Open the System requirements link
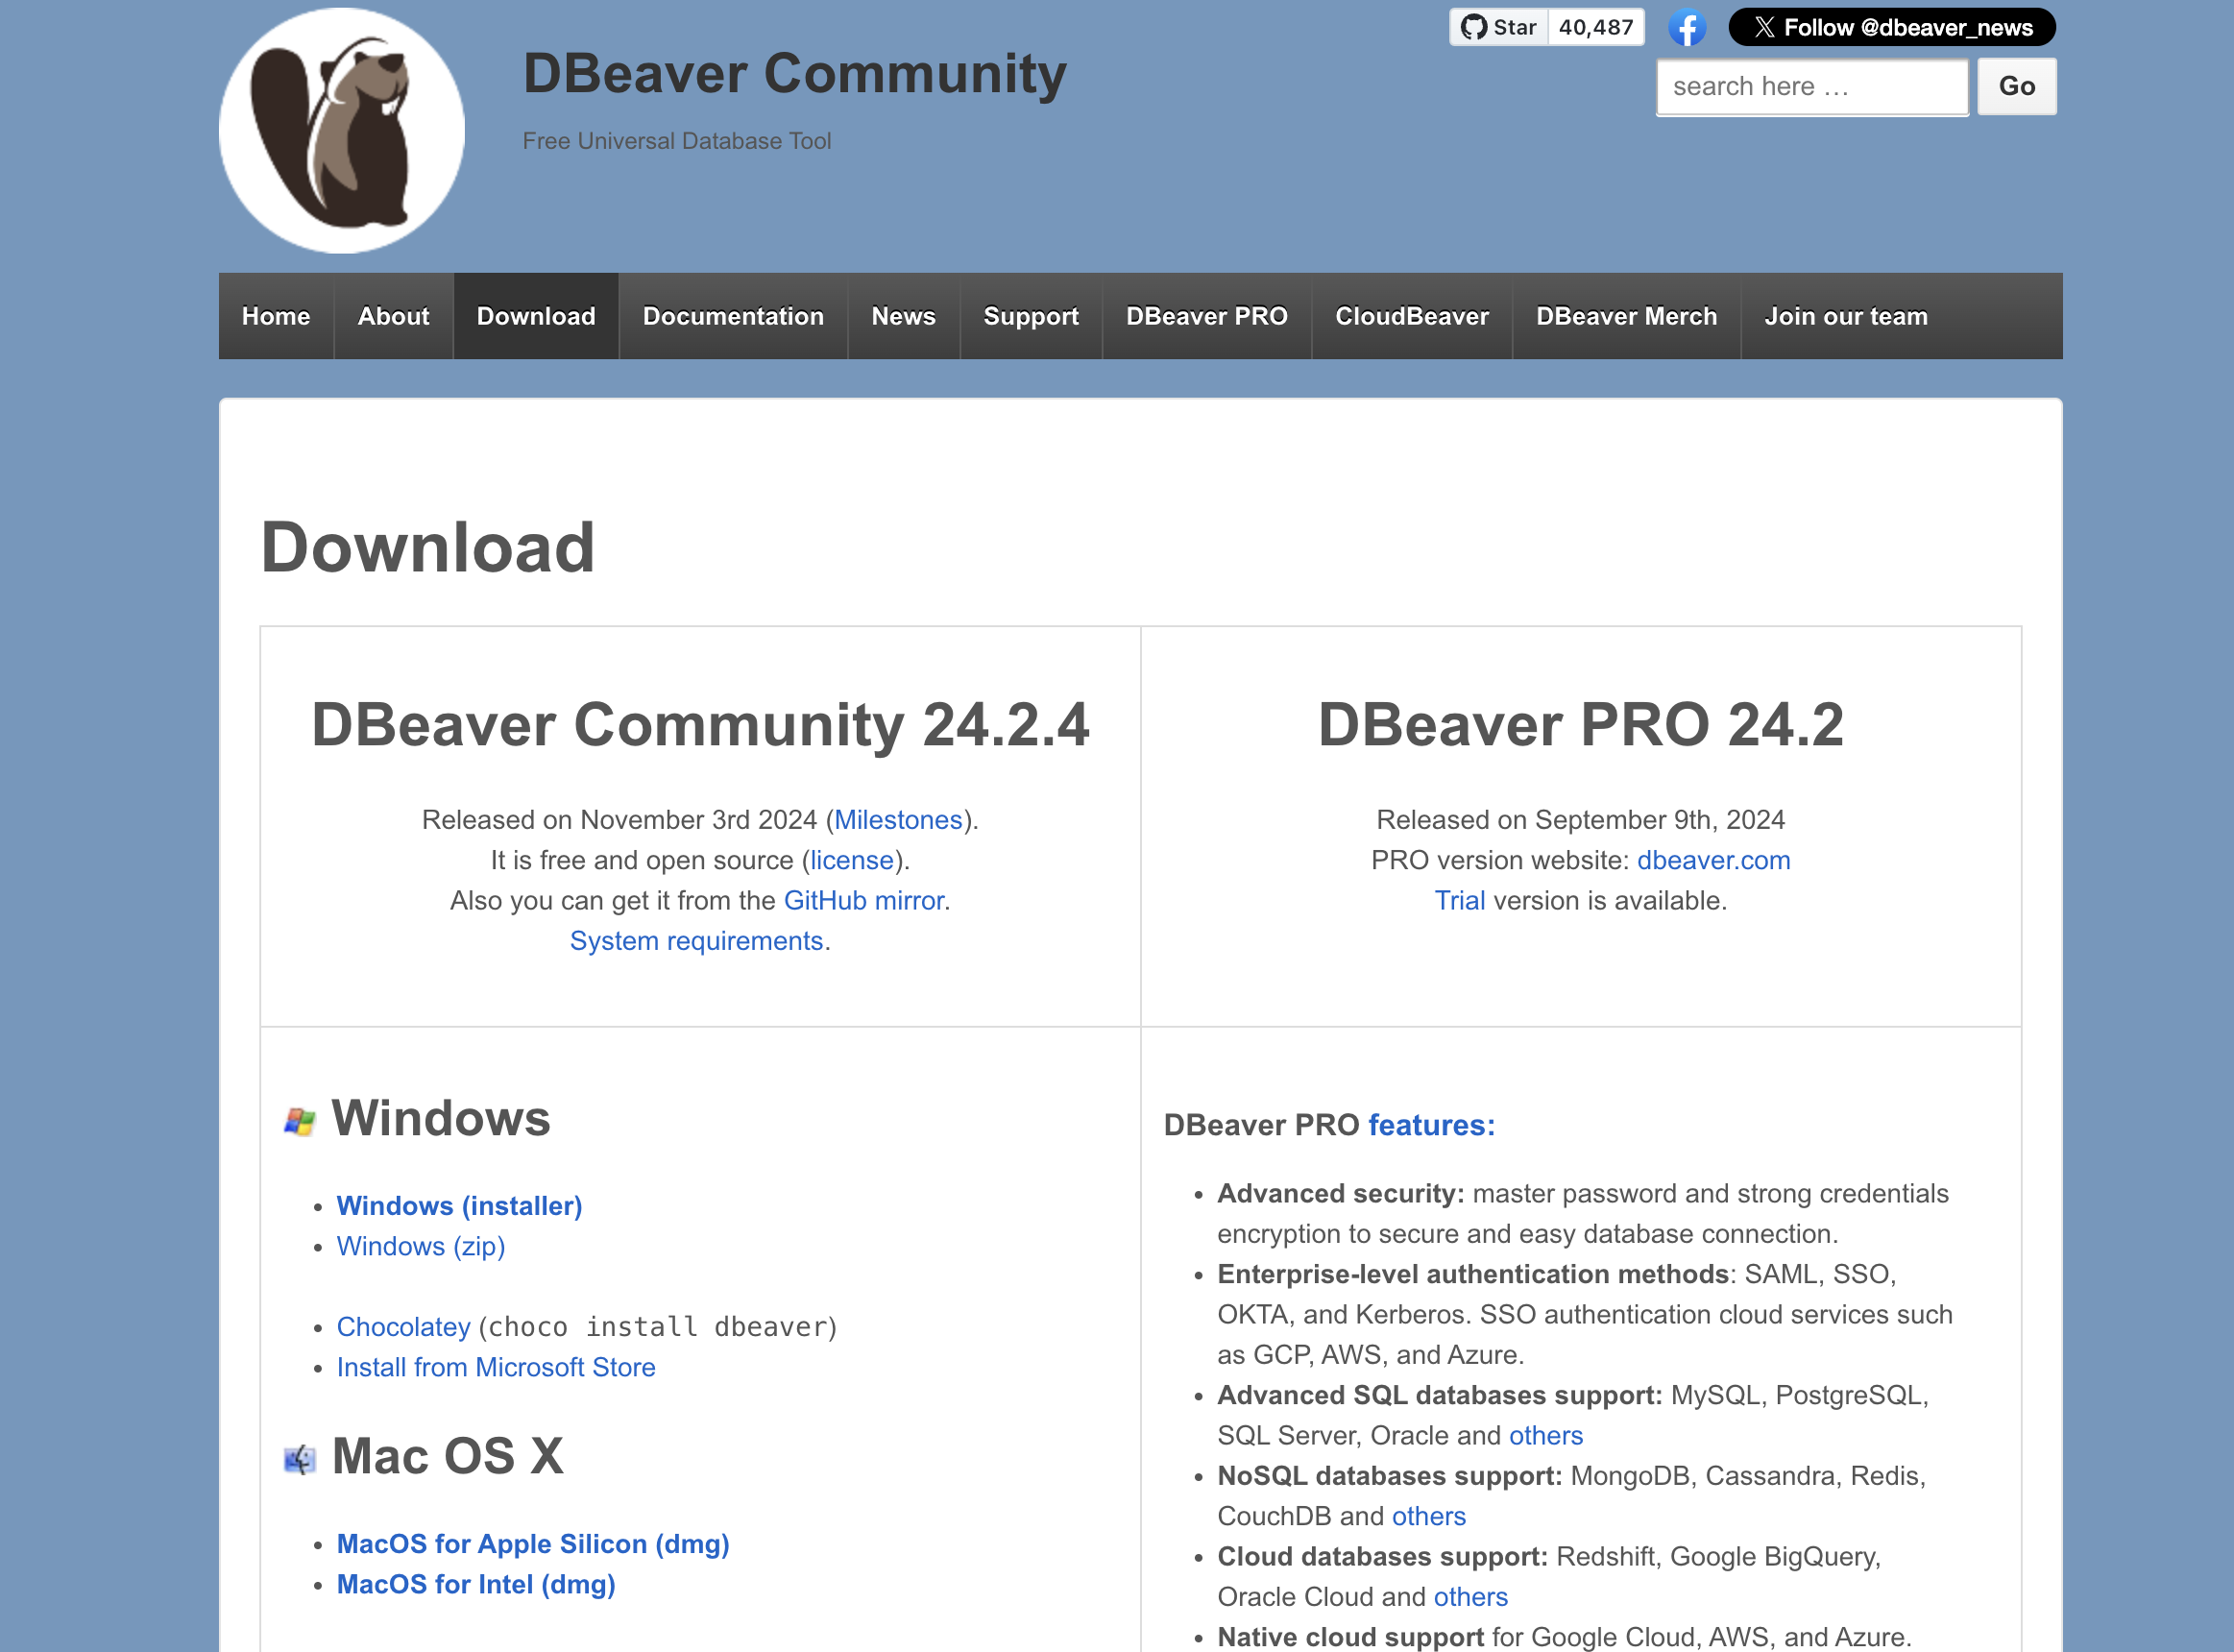The width and height of the screenshot is (2234, 1652). point(696,941)
